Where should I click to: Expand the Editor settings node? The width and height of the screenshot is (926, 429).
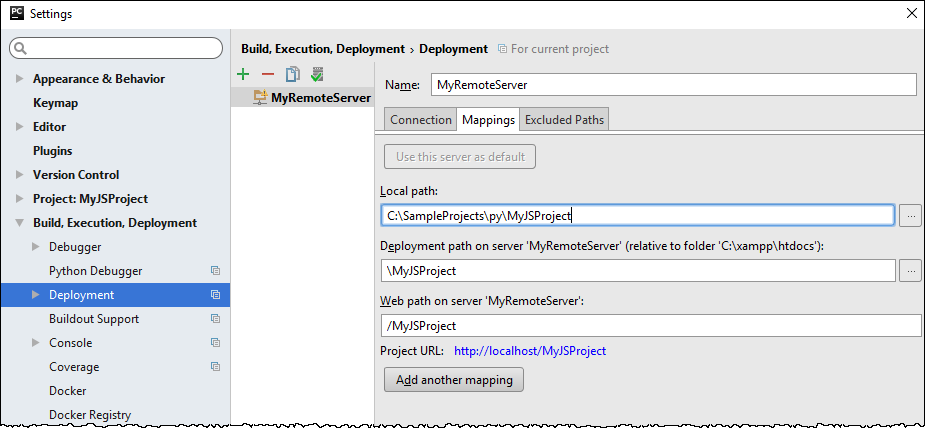pos(19,126)
